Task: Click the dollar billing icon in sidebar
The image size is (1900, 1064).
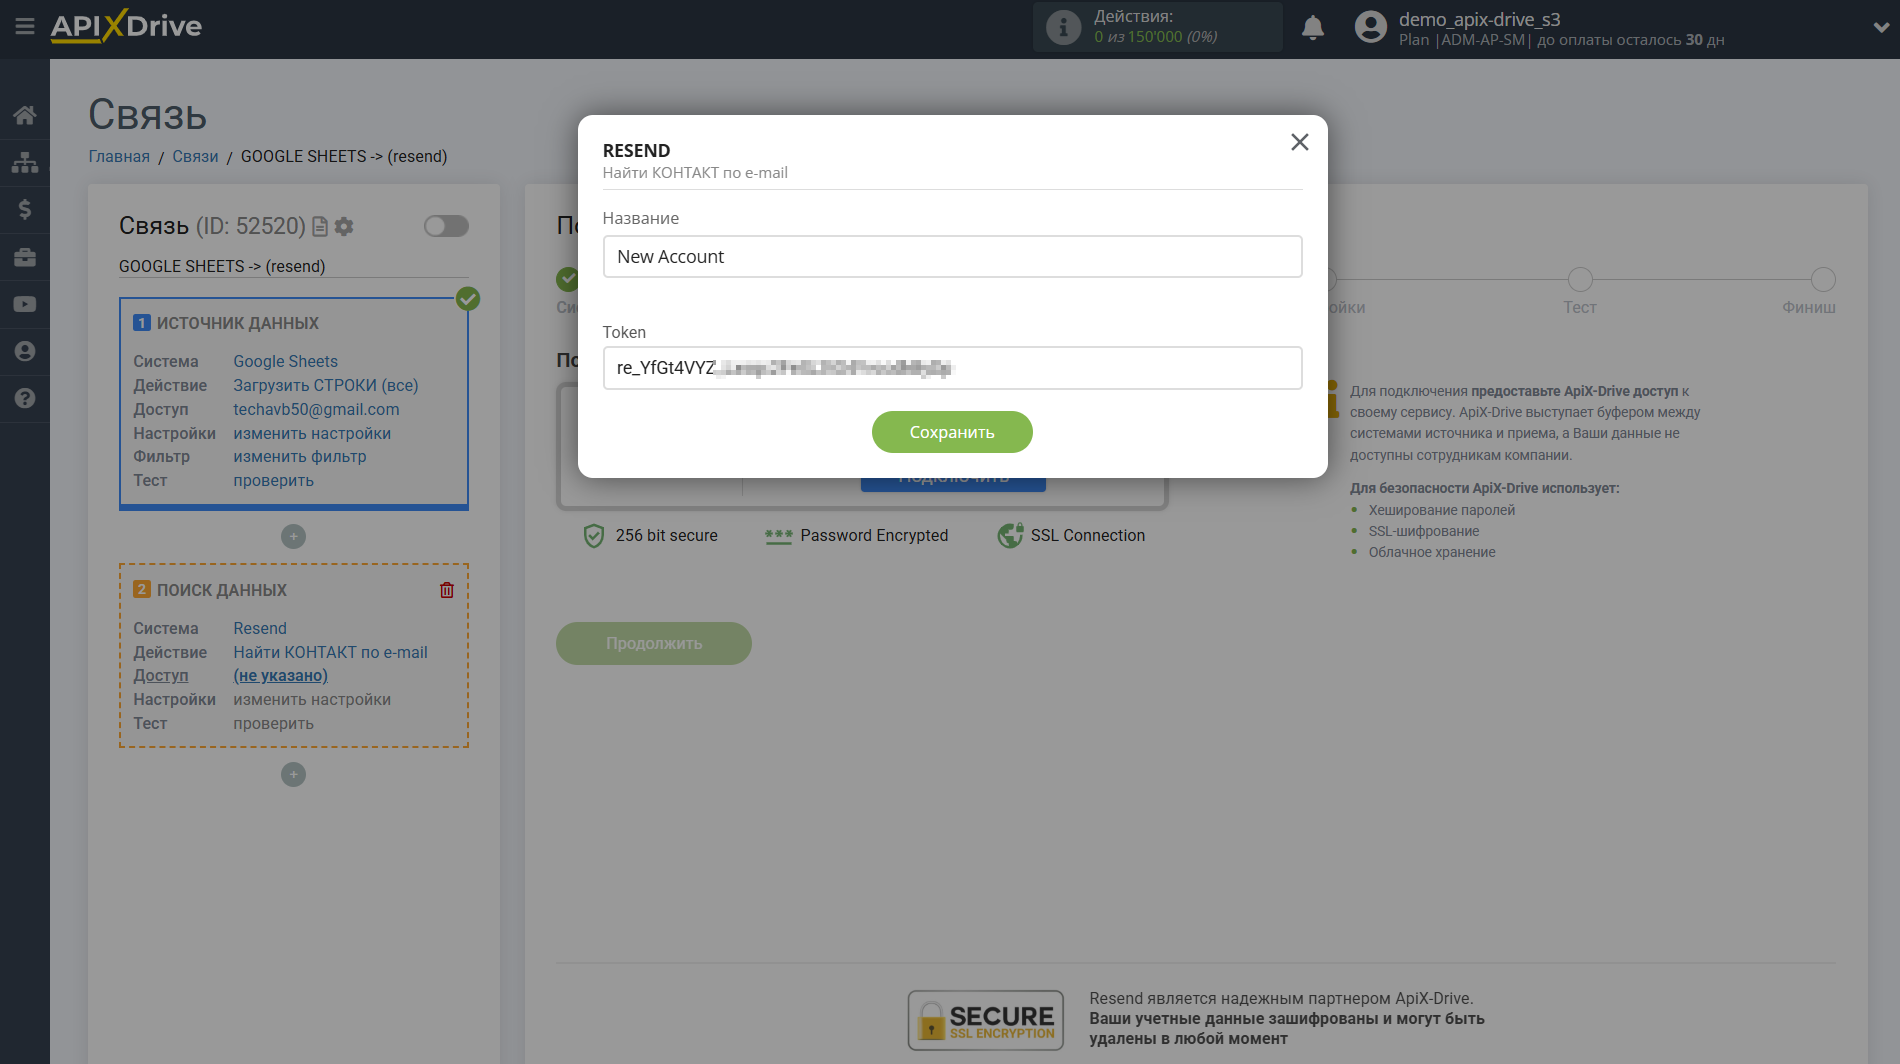Action: (25, 209)
